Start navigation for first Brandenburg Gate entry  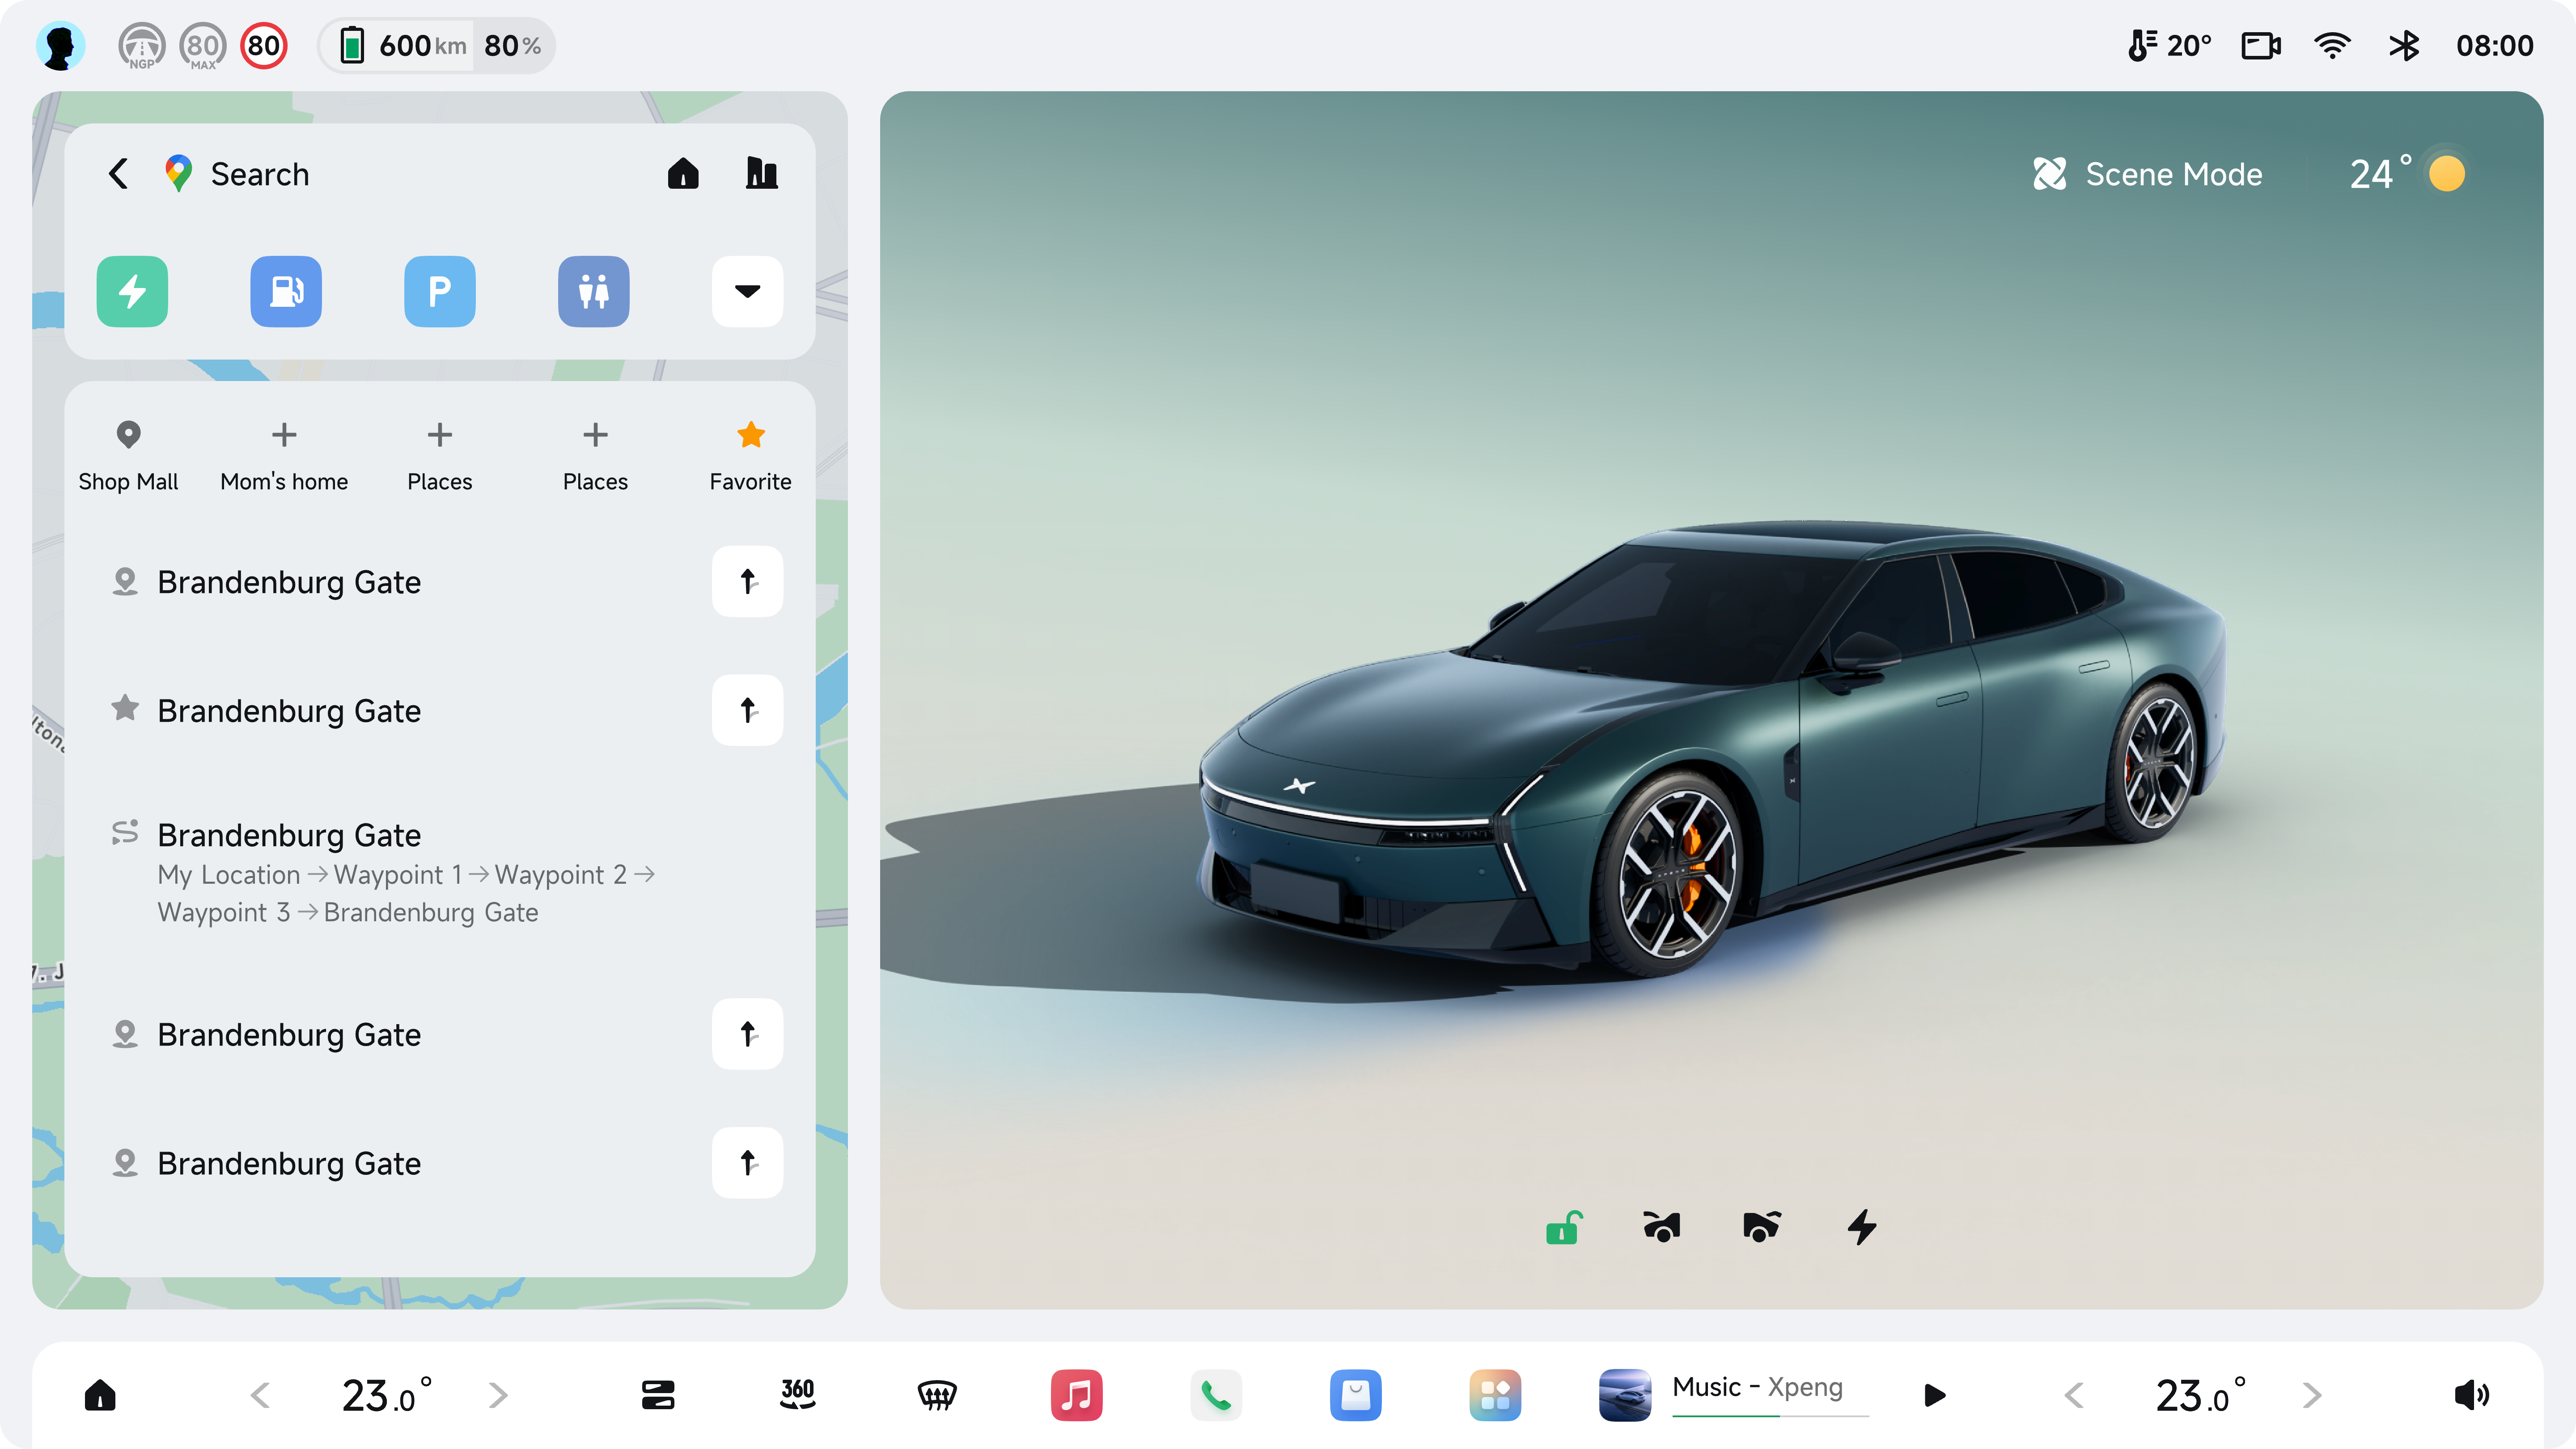point(748,582)
